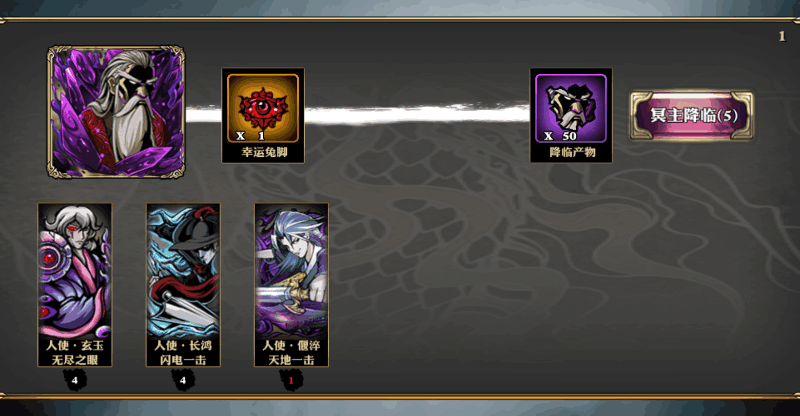Click the 人使·玄玉 name text

pos(75,346)
